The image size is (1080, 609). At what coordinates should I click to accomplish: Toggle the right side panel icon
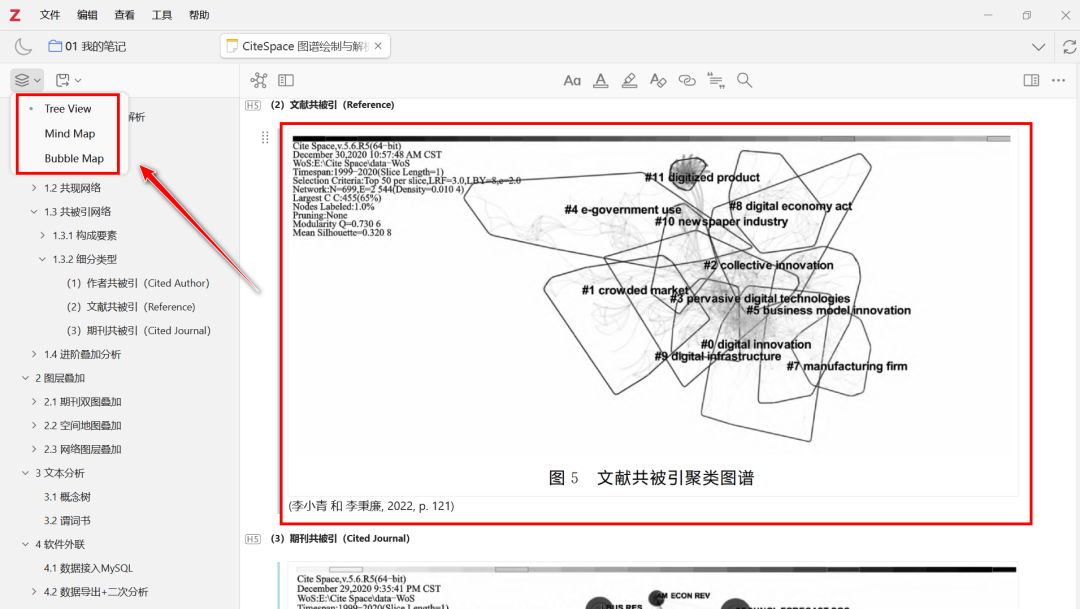[1031, 80]
